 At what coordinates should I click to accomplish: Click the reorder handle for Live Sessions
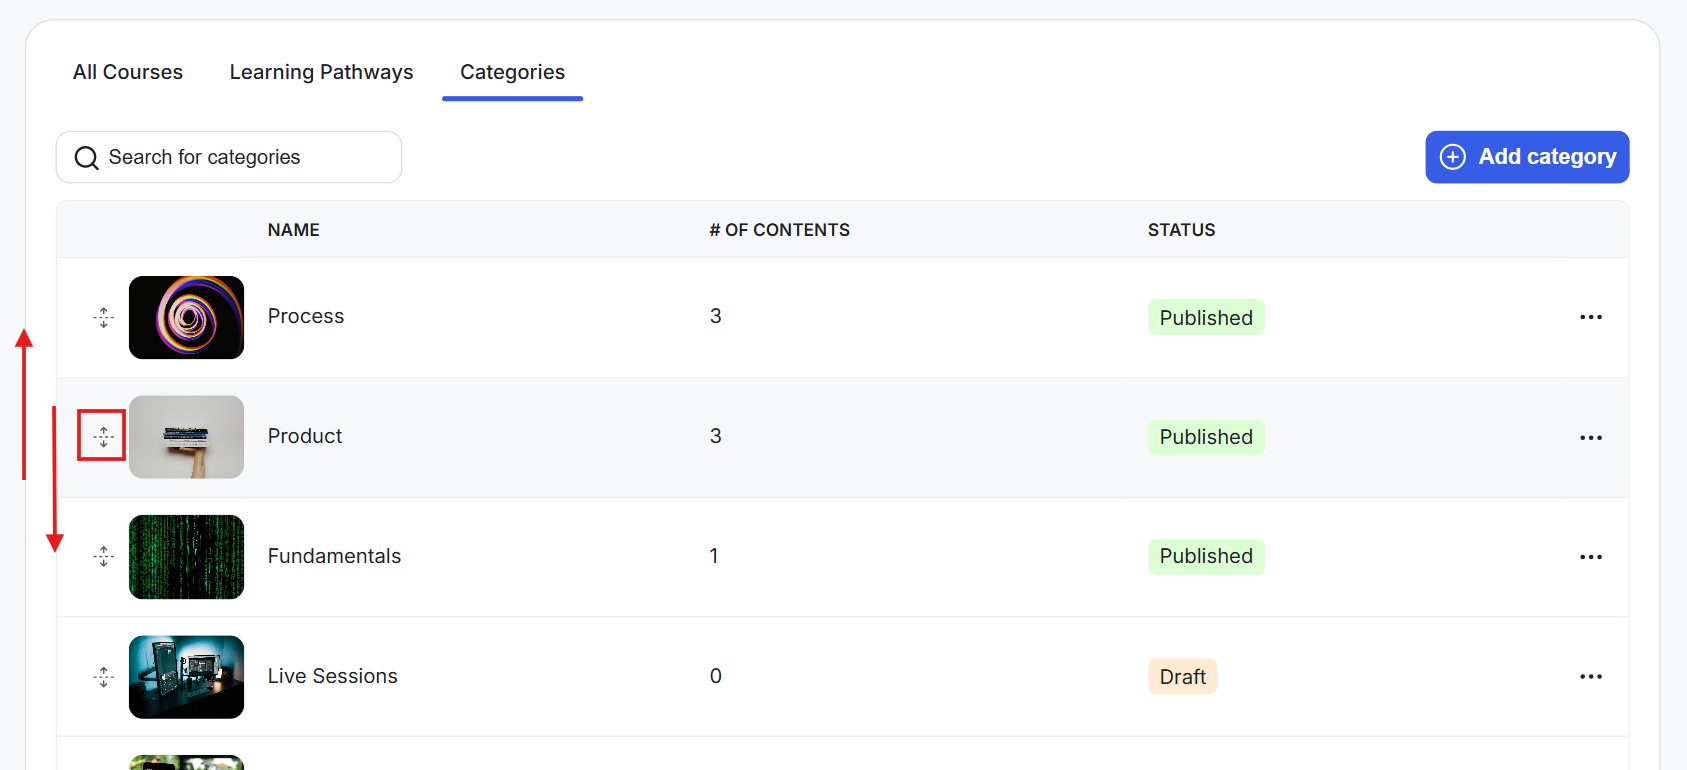[103, 677]
